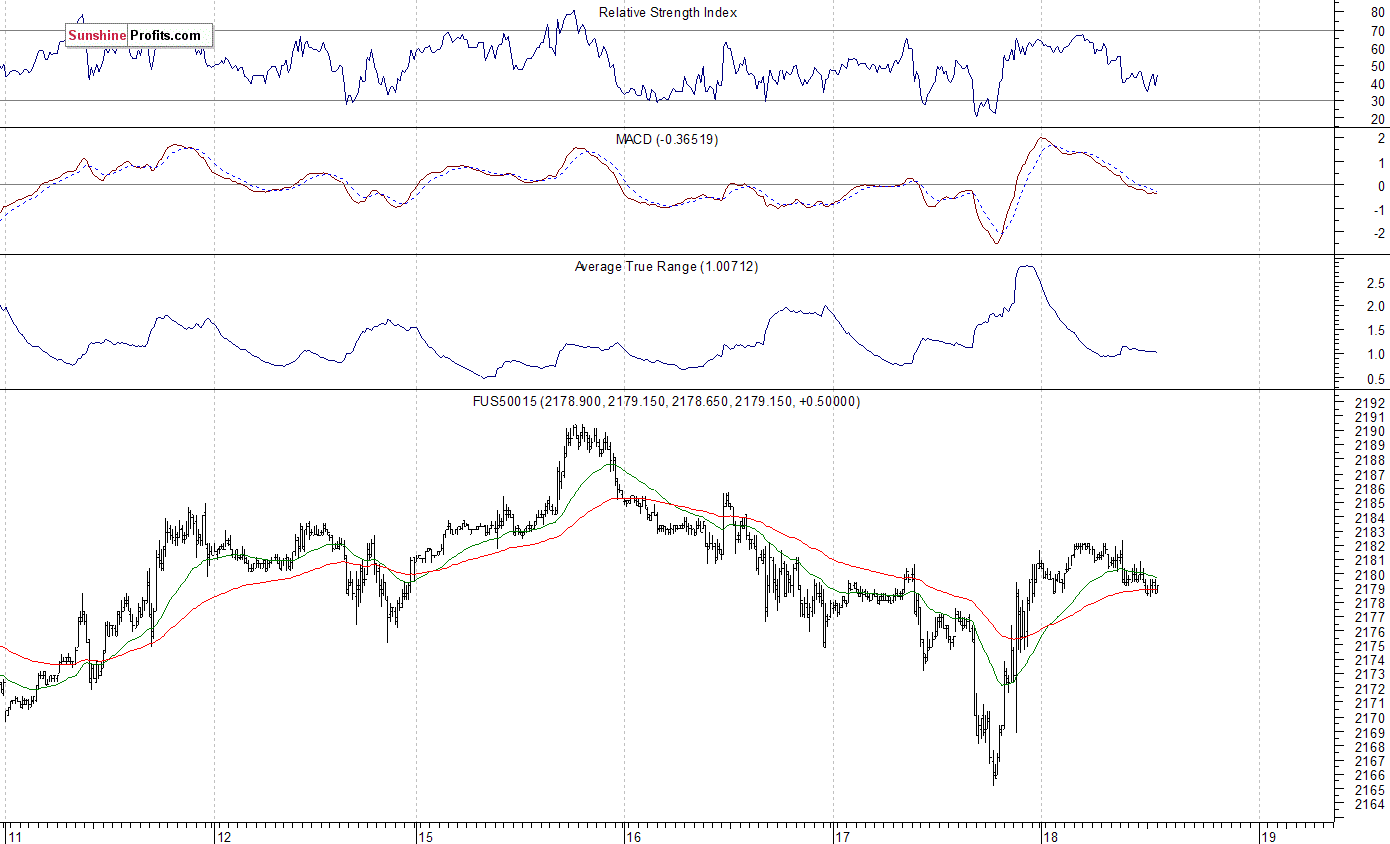Click the MACD (-0.36519) label

pos(667,140)
